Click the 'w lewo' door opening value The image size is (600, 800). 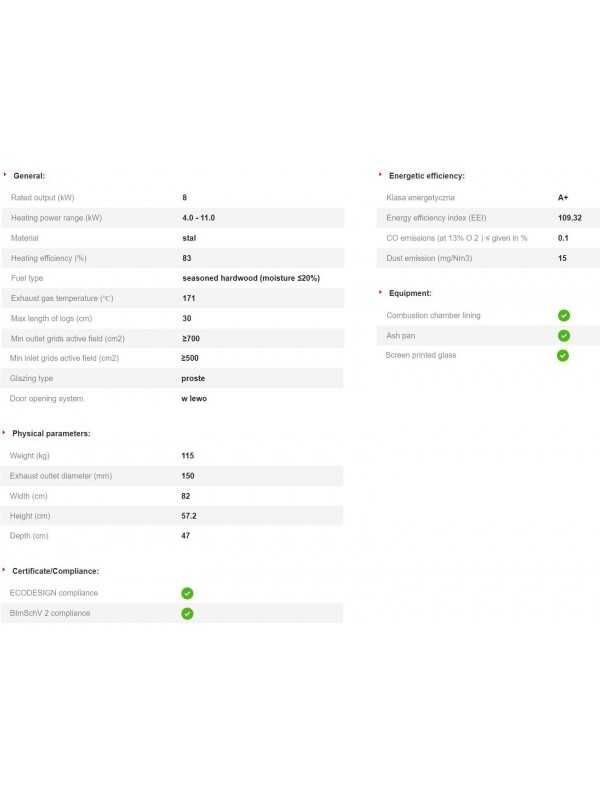coord(194,398)
